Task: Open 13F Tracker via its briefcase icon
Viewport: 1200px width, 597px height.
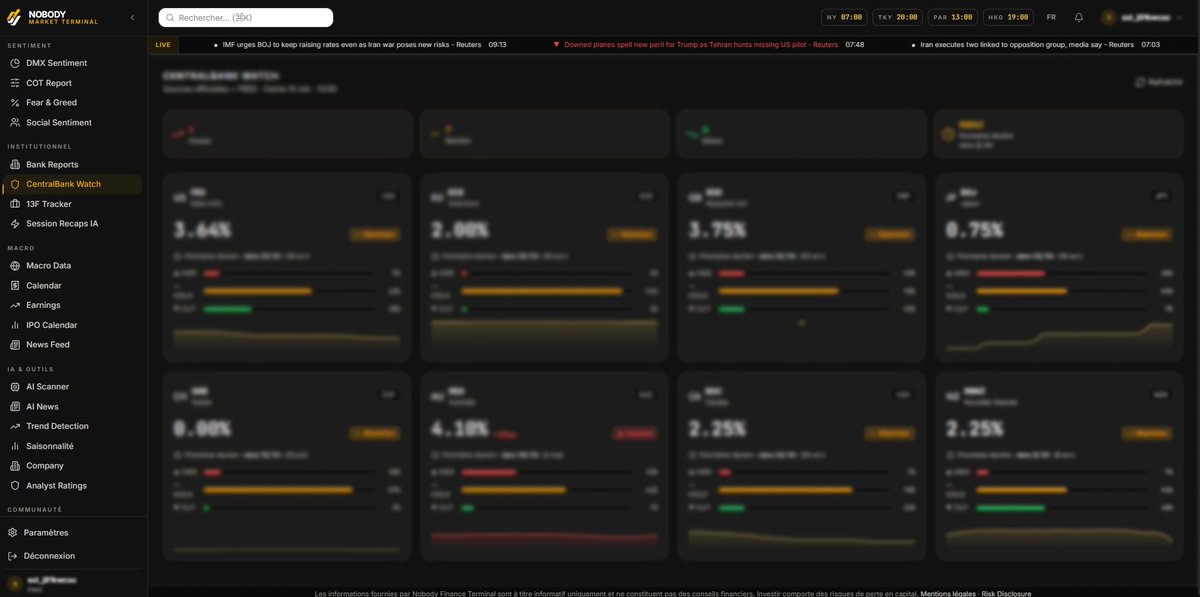Action: pyautogui.click(x=15, y=204)
